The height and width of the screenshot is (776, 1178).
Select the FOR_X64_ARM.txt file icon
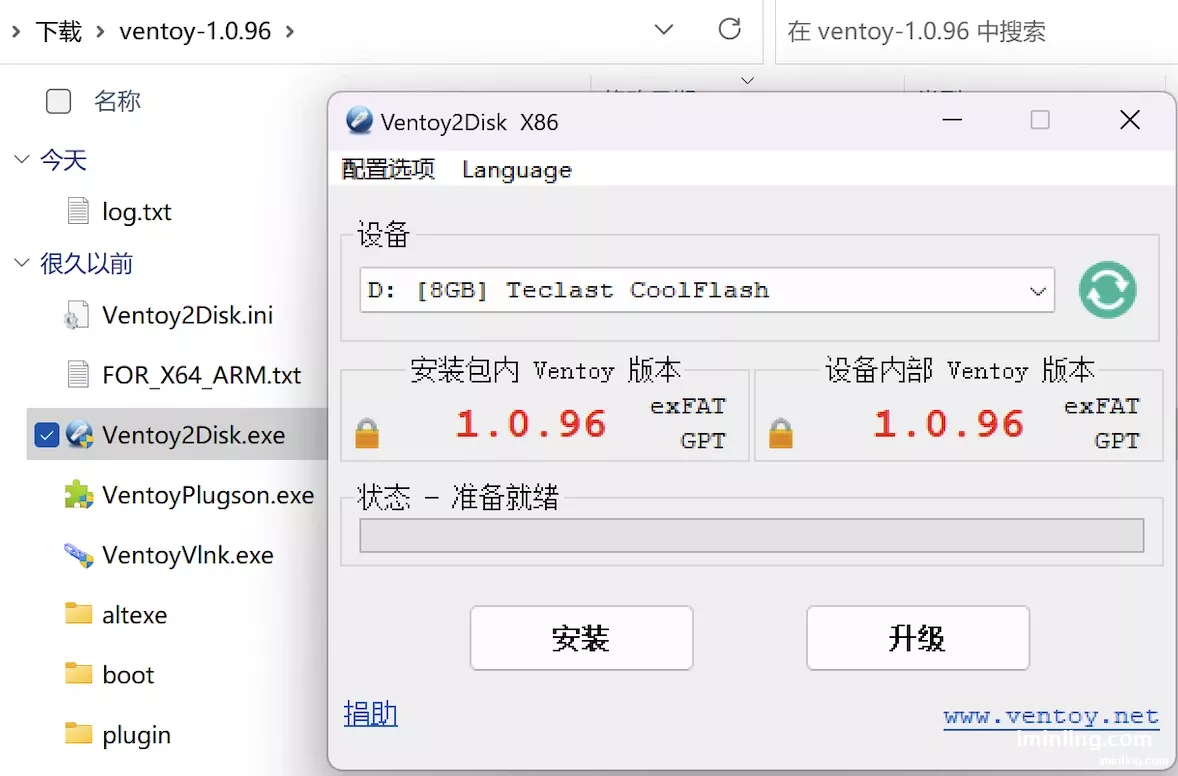pyautogui.click(x=78, y=373)
